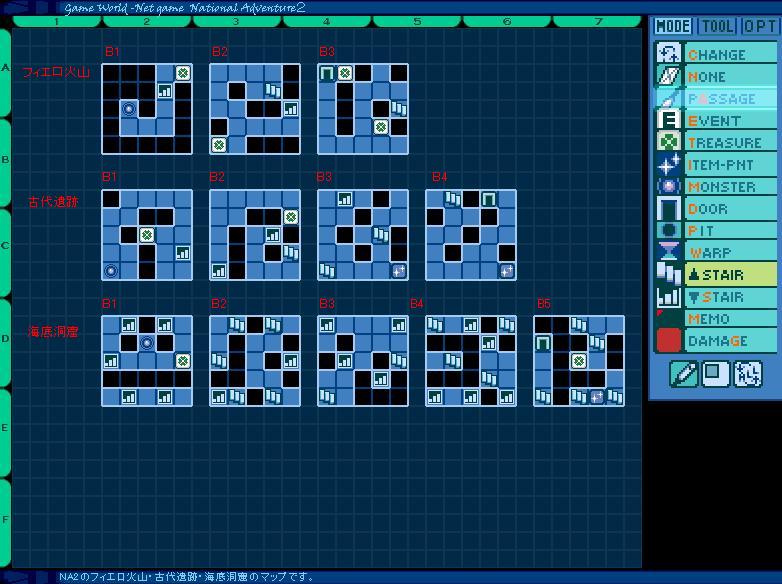This screenshot has height=584, width=782.
Task: Pick the replace-all tool beside rectangle
Action: [747, 373]
